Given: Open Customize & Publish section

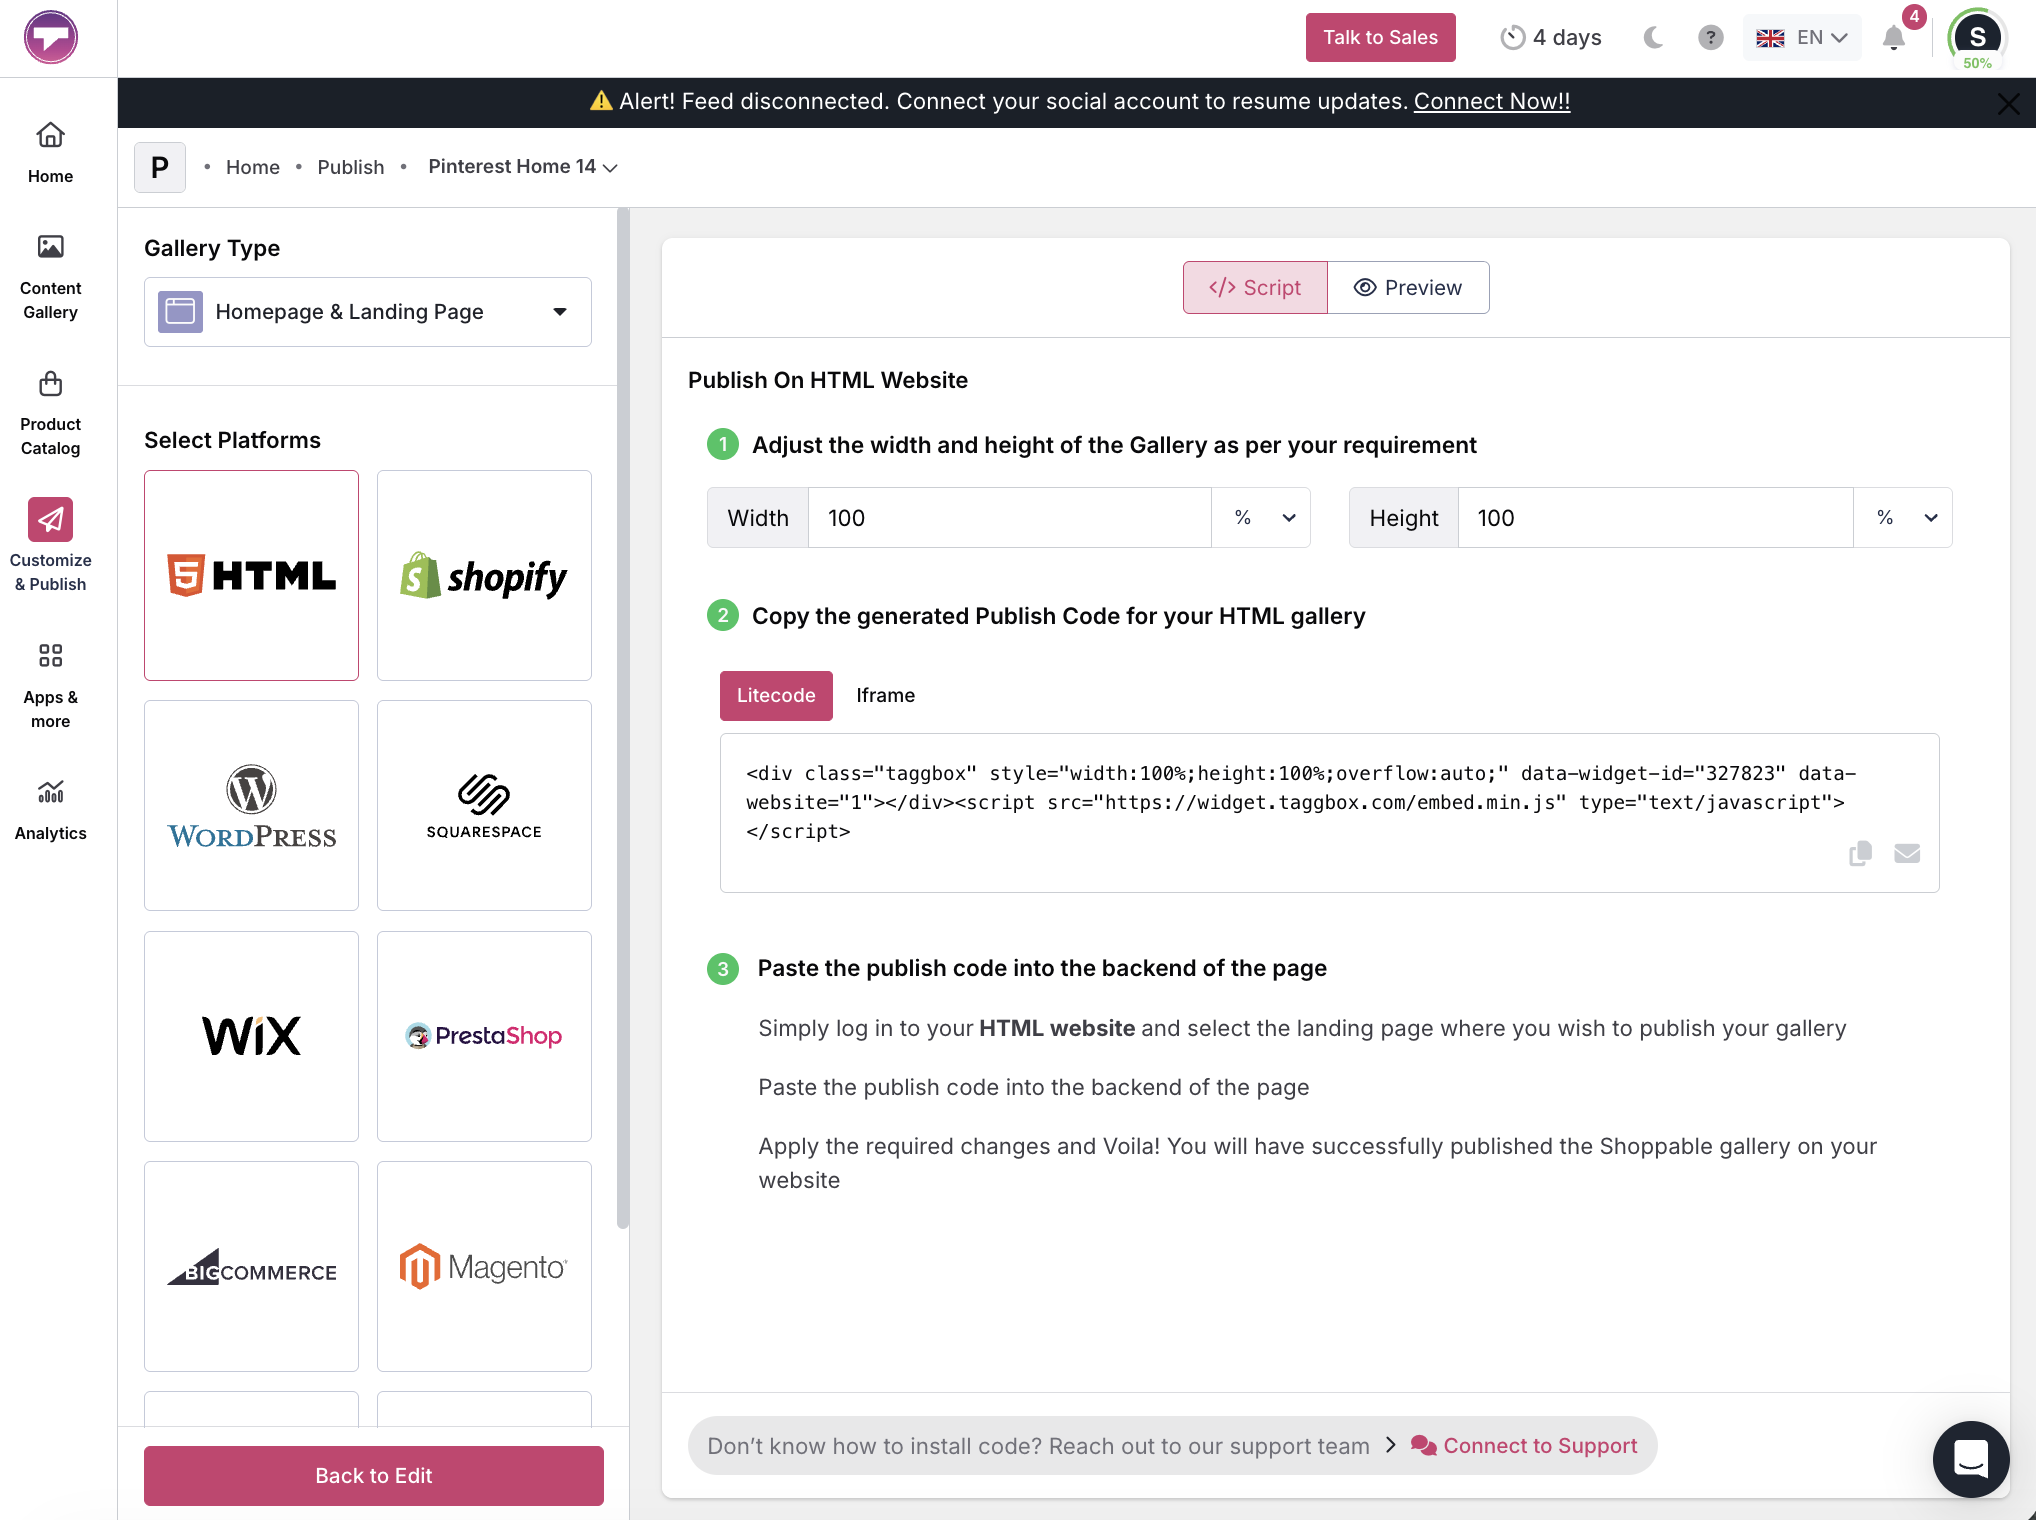Looking at the screenshot, I should pyautogui.click(x=51, y=546).
